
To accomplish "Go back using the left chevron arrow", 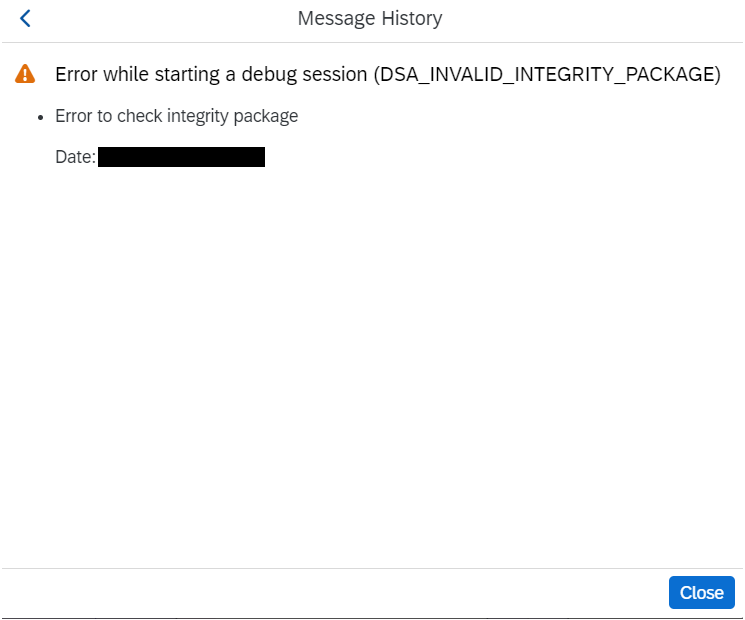I will click(25, 19).
